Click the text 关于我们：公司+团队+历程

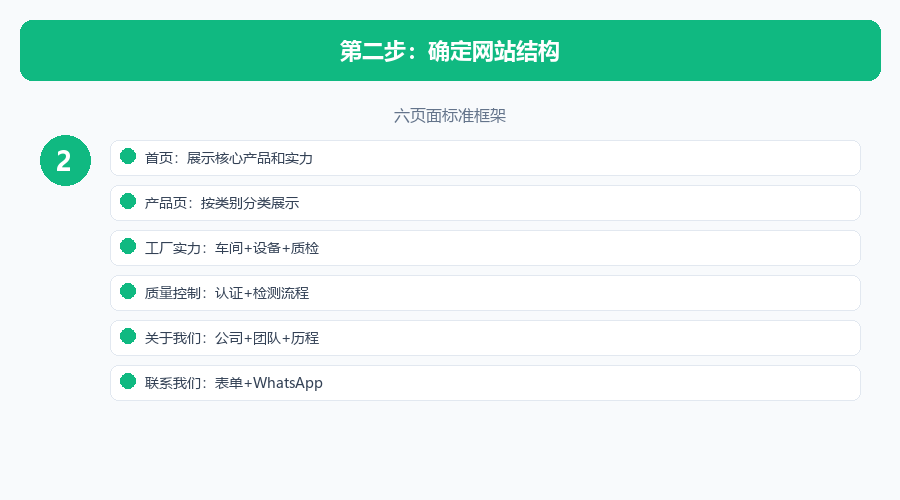(x=231, y=339)
